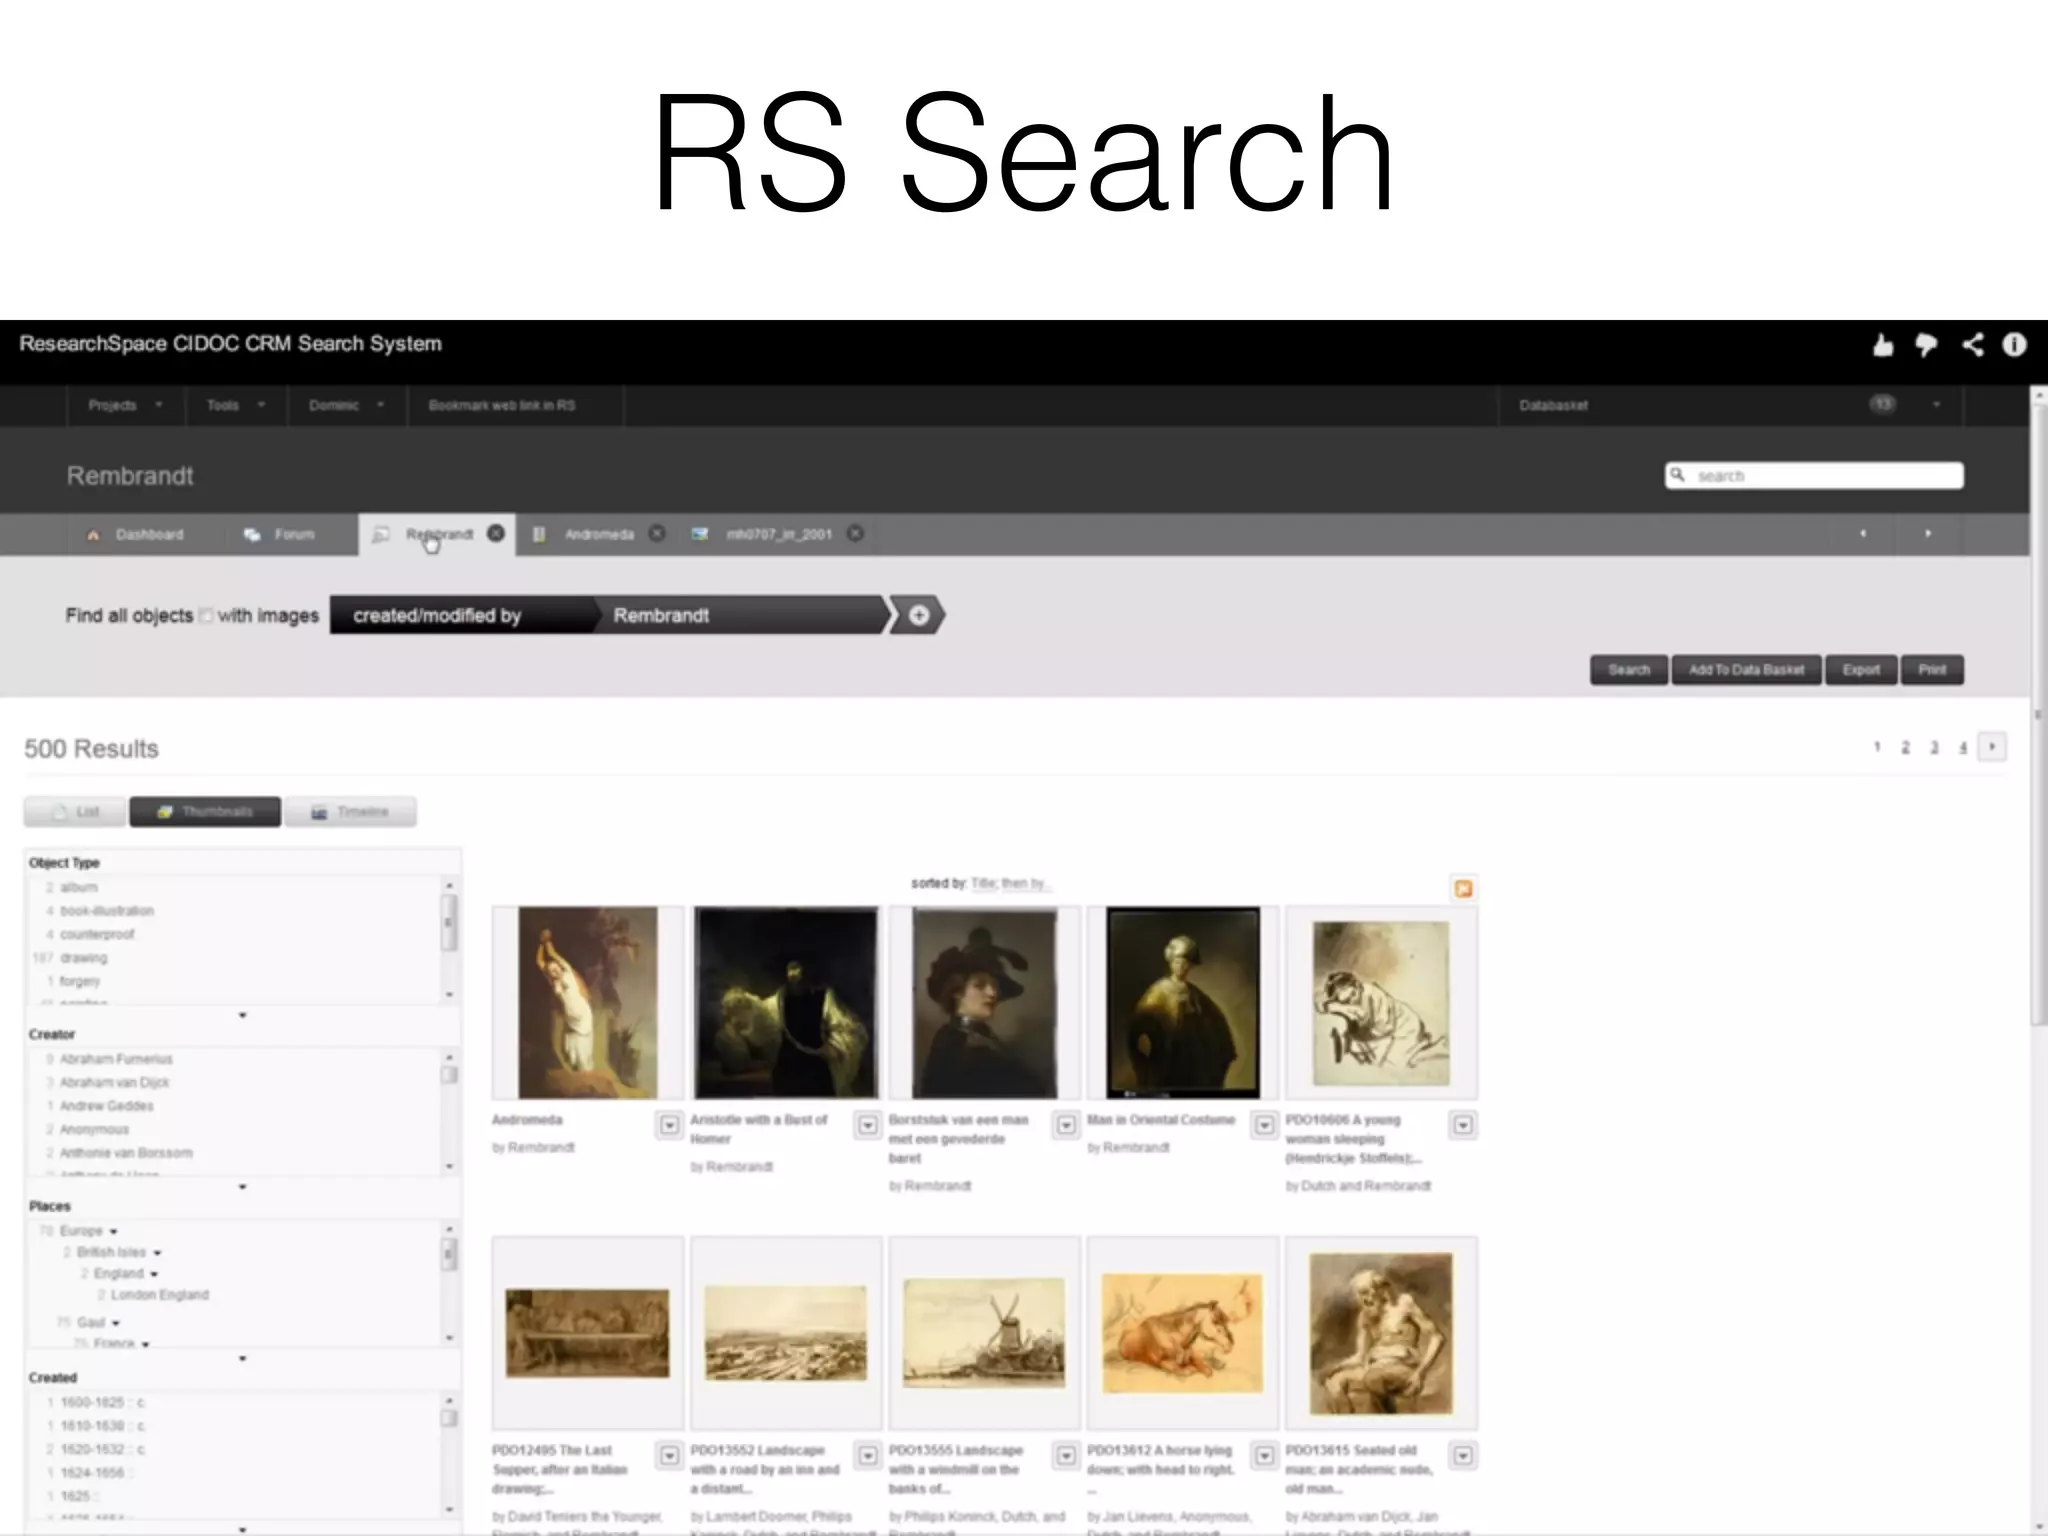Click the Rembrandt search value field
Image resolution: width=2048 pixels, height=1536 pixels.
(x=740, y=615)
